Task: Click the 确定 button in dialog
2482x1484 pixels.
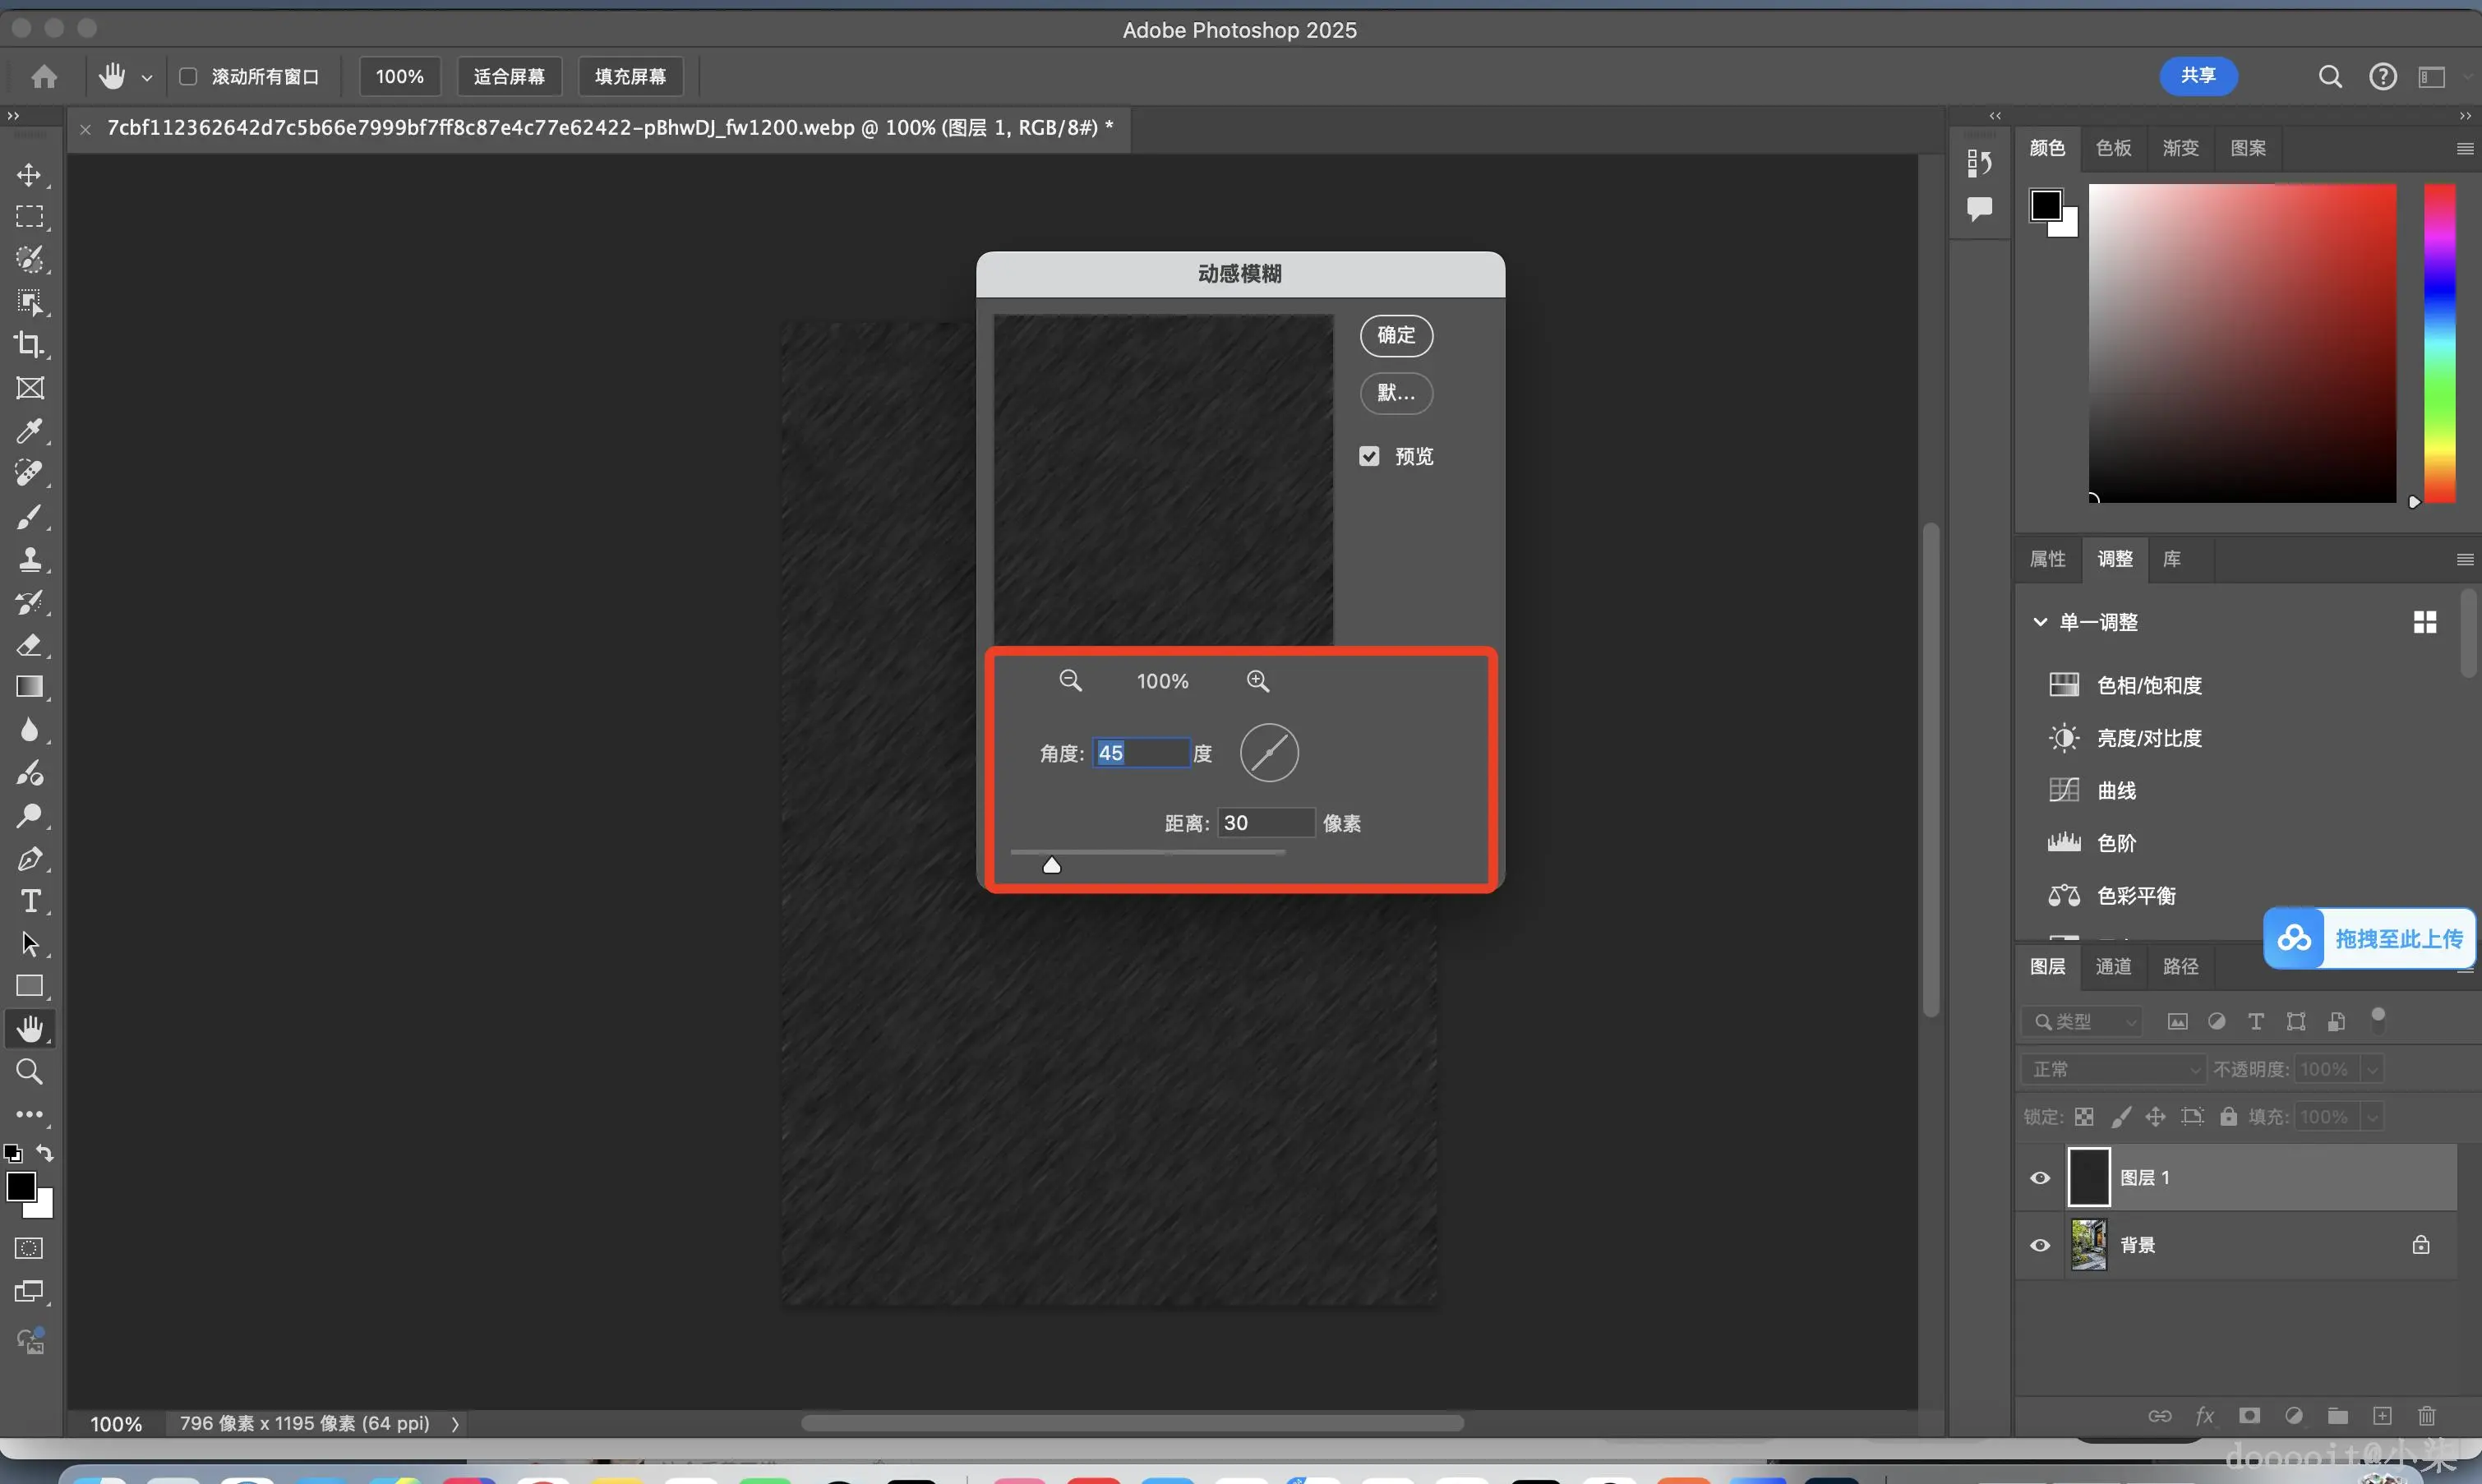Action: click(1396, 335)
